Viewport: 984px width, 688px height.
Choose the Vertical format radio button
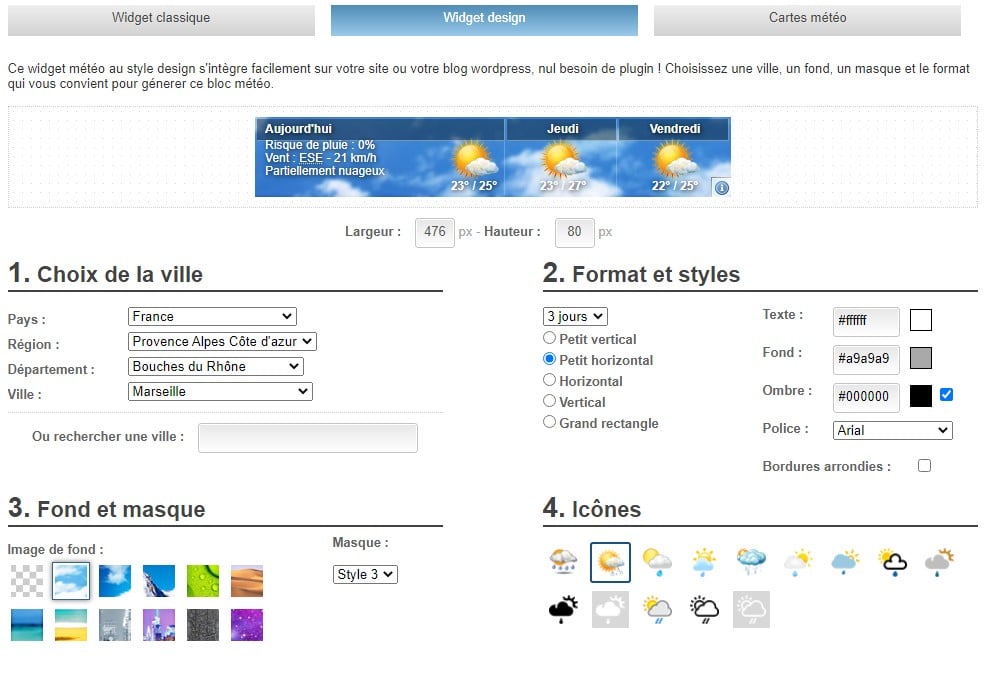[x=549, y=400]
